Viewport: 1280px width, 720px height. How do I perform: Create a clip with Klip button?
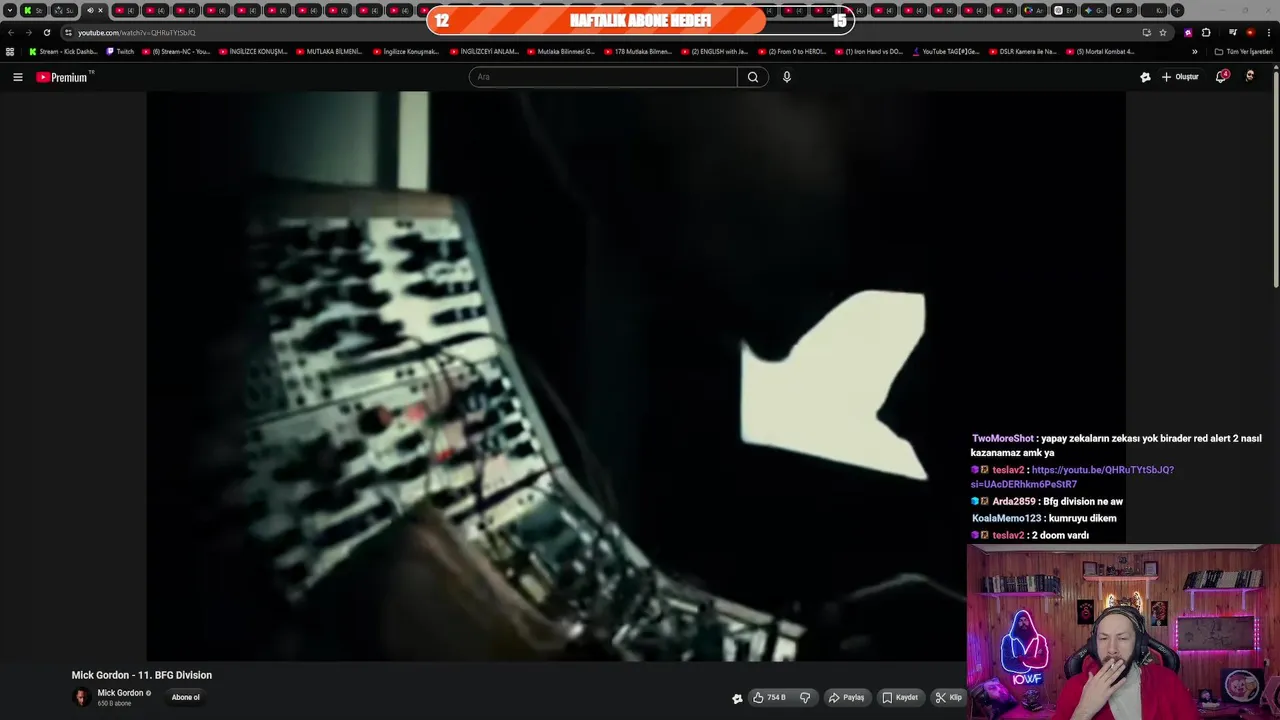[x=948, y=697]
